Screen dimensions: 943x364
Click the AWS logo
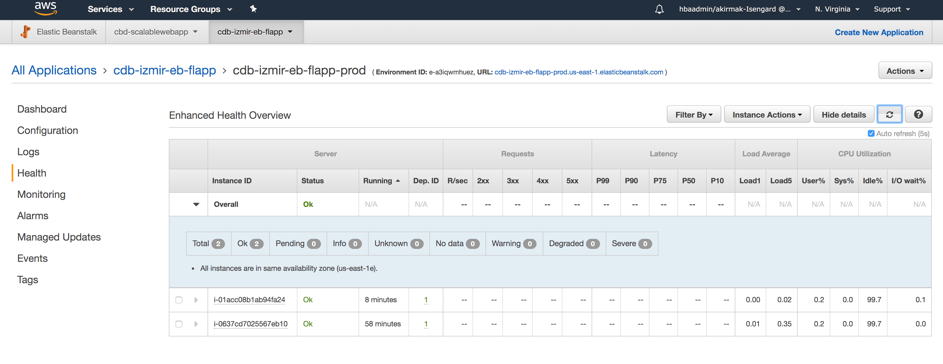coord(46,8)
